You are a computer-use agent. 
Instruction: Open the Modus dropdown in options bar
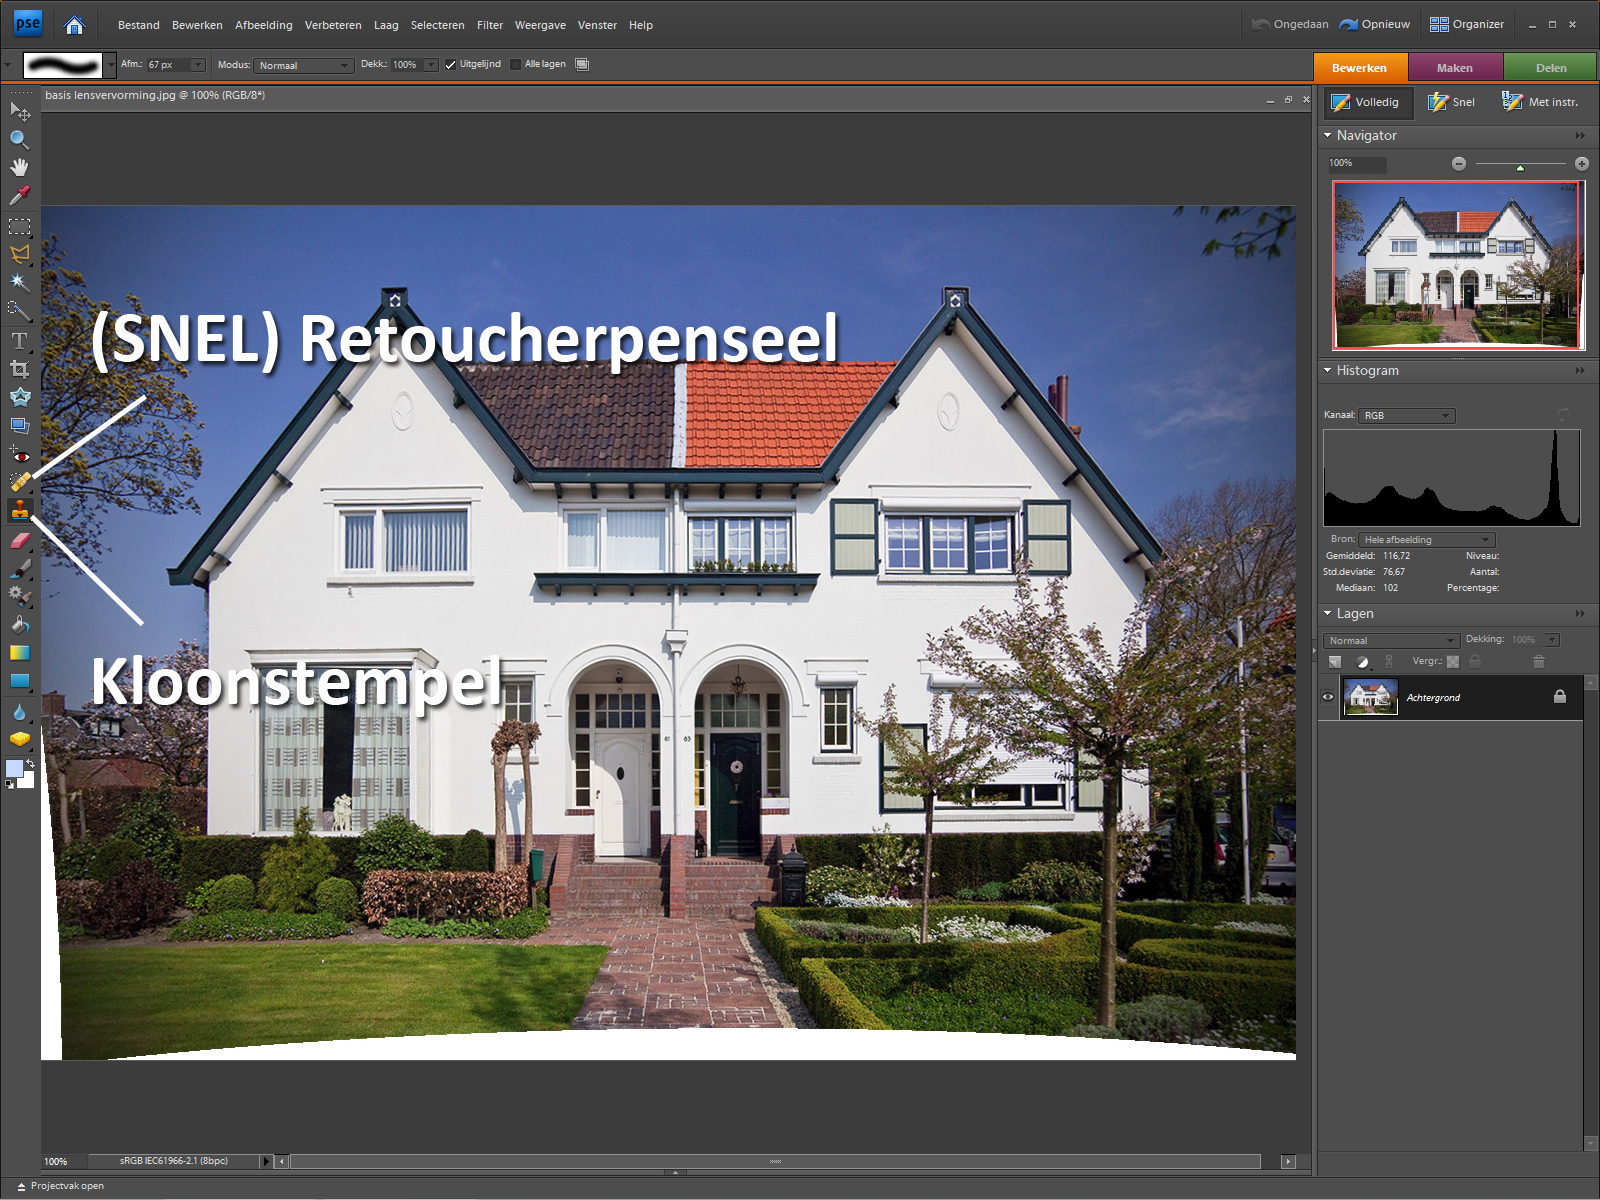[x=304, y=65]
